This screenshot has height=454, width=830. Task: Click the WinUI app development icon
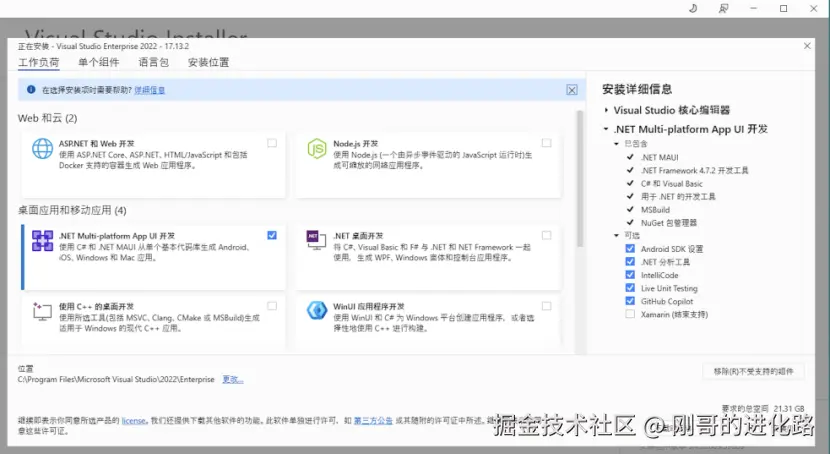tap(317, 311)
